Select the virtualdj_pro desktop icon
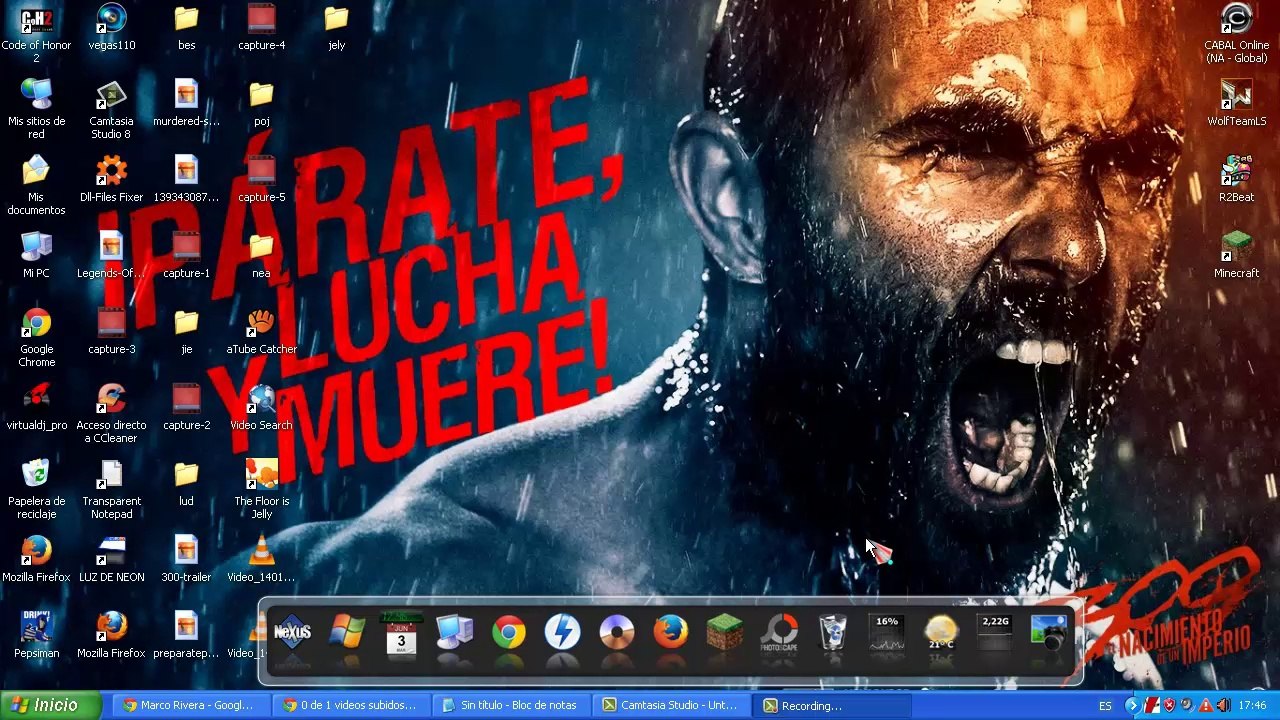The width and height of the screenshot is (1280, 720). tap(36, 407)
